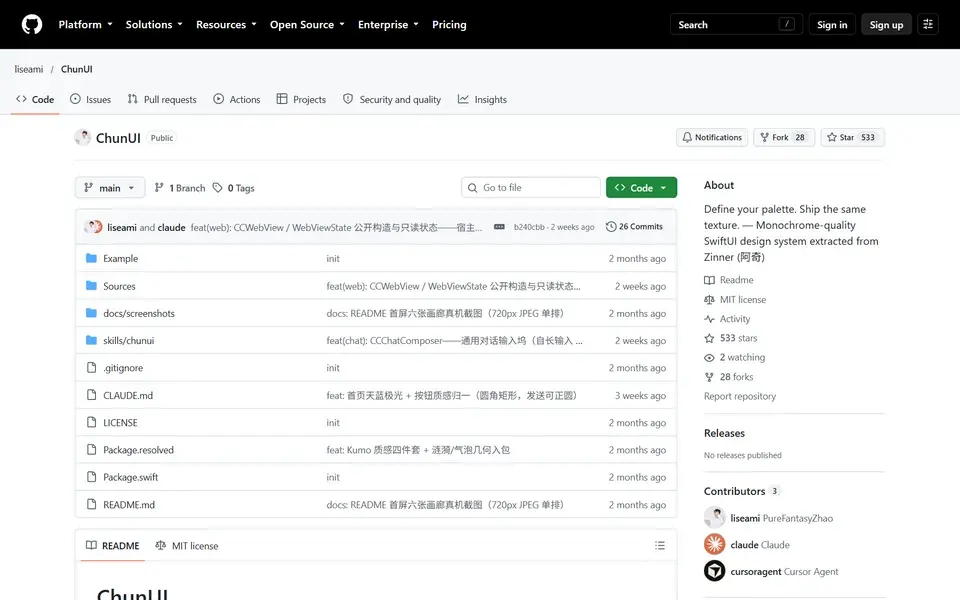
Task: Click the Pricing link
Action: 449,24
